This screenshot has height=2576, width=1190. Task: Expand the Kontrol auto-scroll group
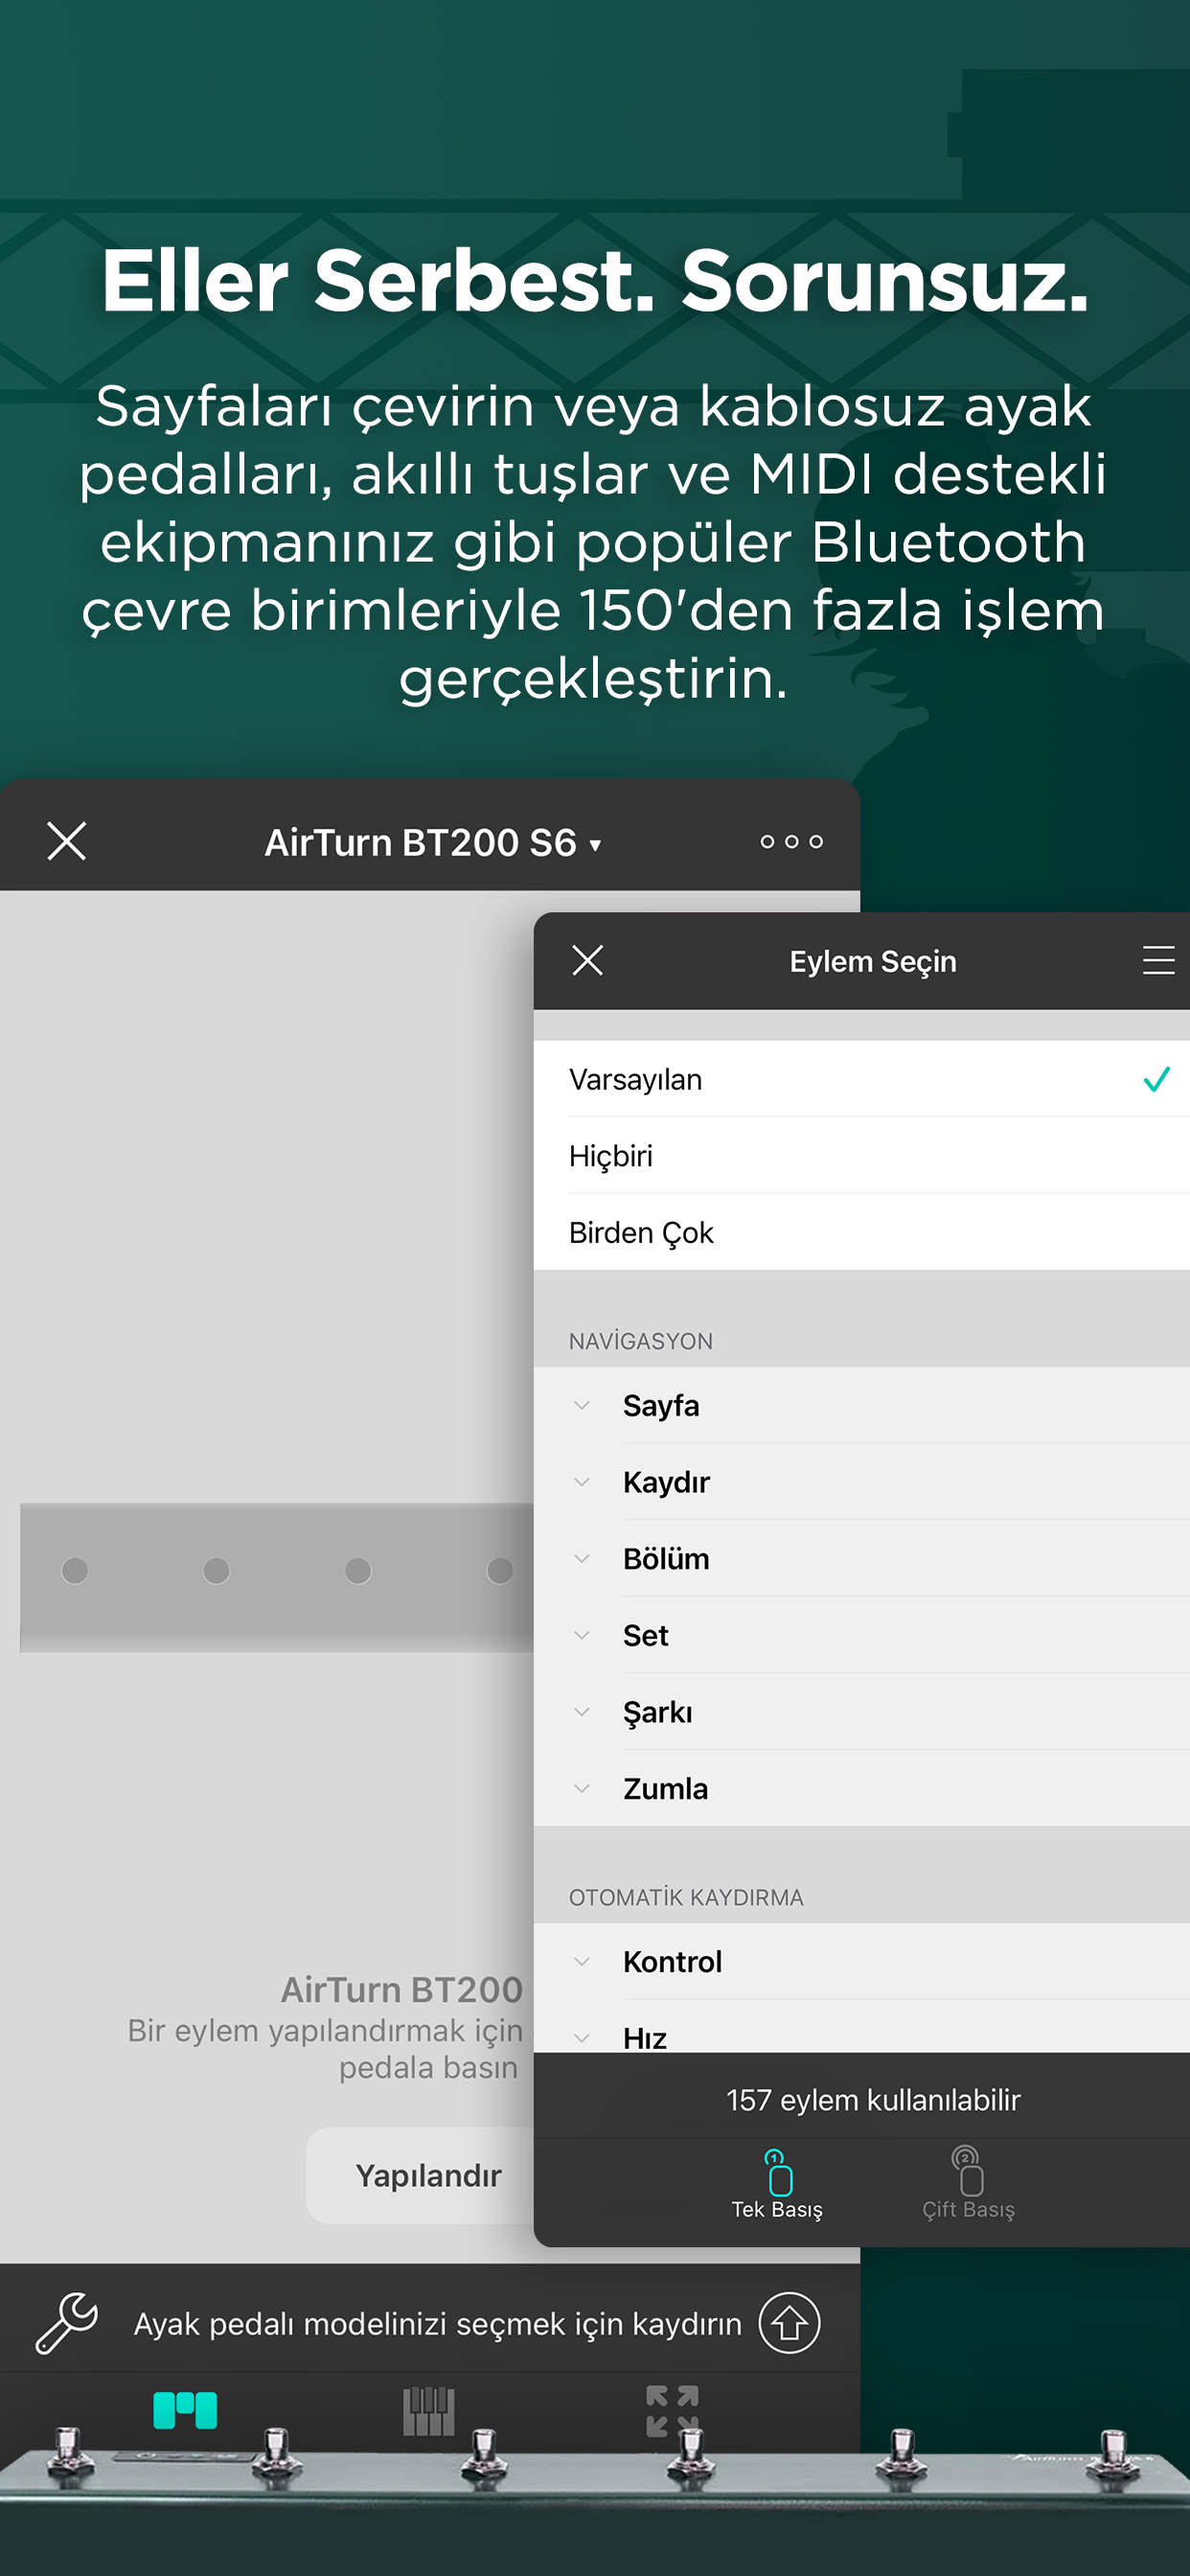click(x=862, y=1961)
